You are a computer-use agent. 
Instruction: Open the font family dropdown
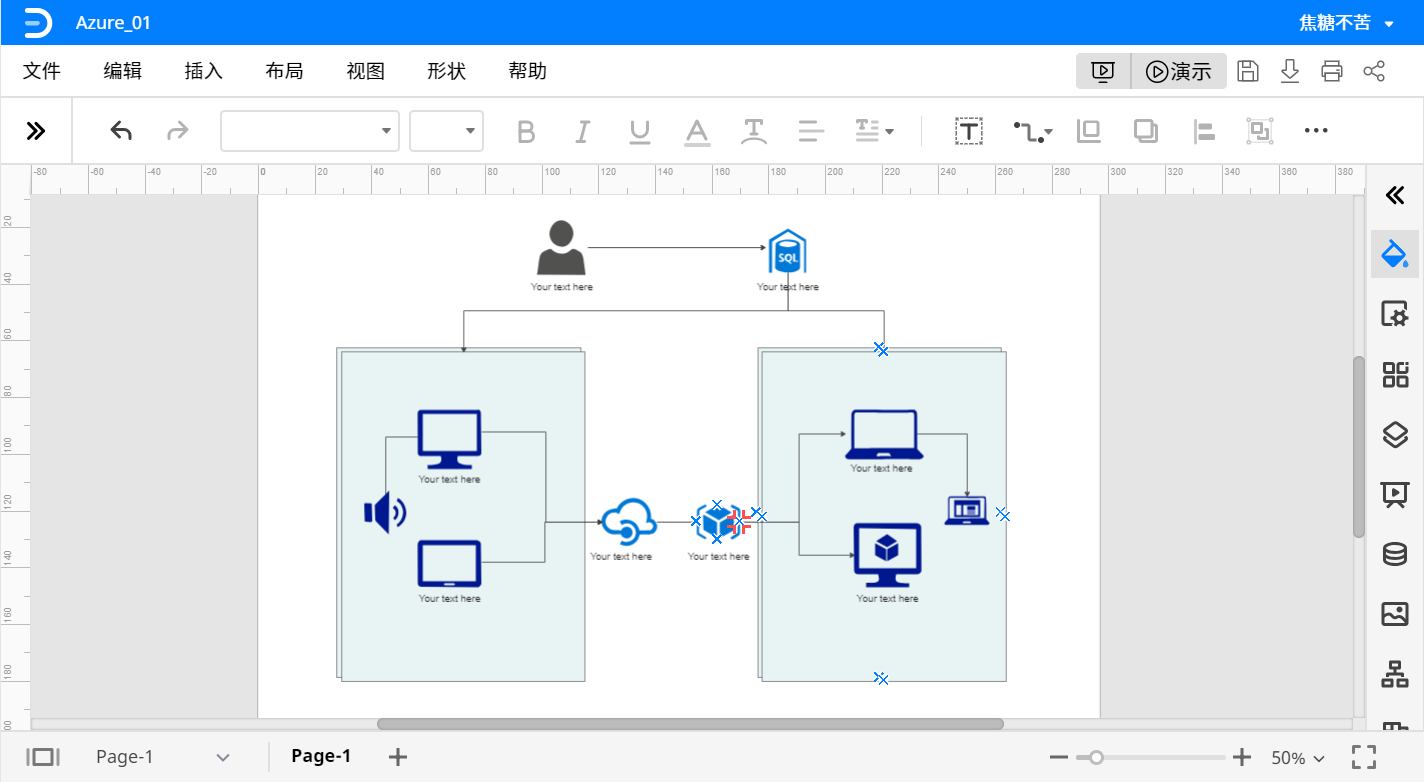[310, 131]
